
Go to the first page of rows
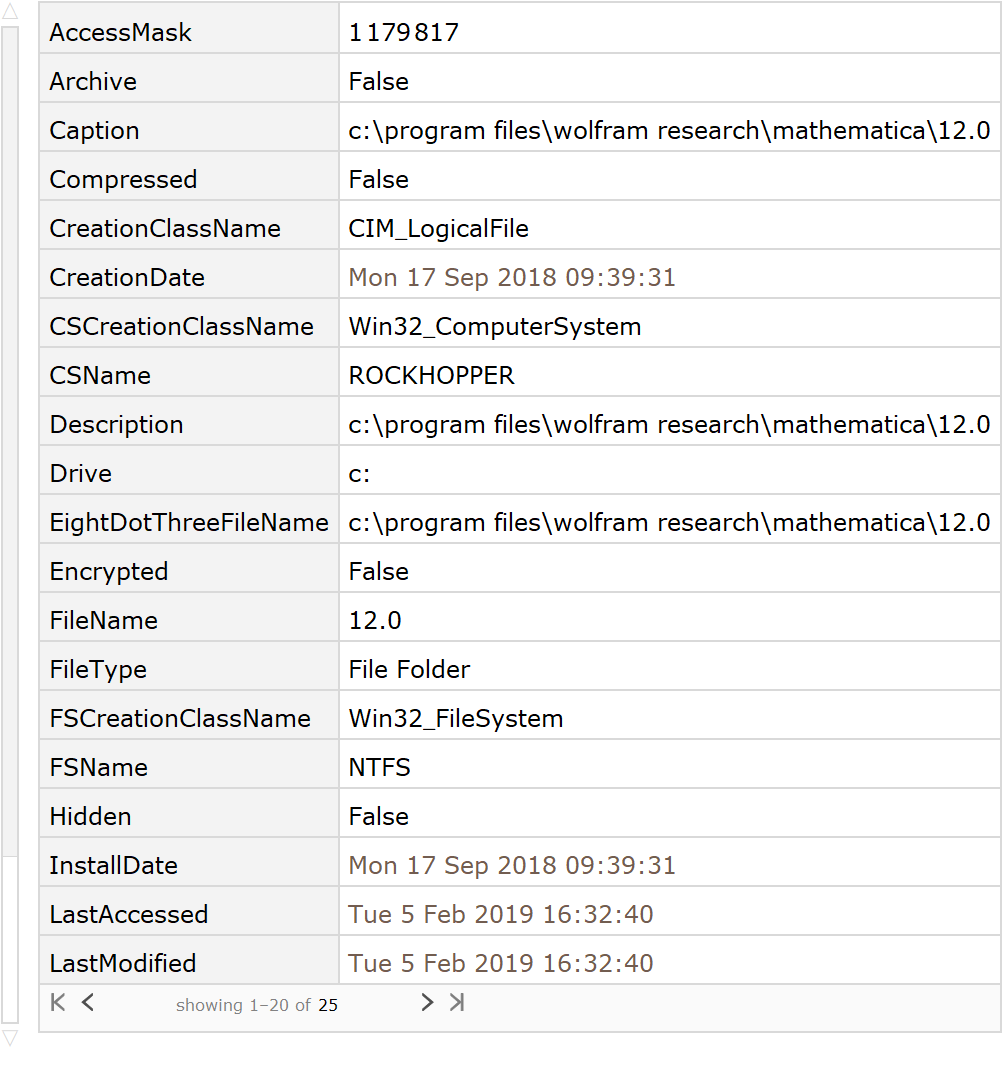58,1003
